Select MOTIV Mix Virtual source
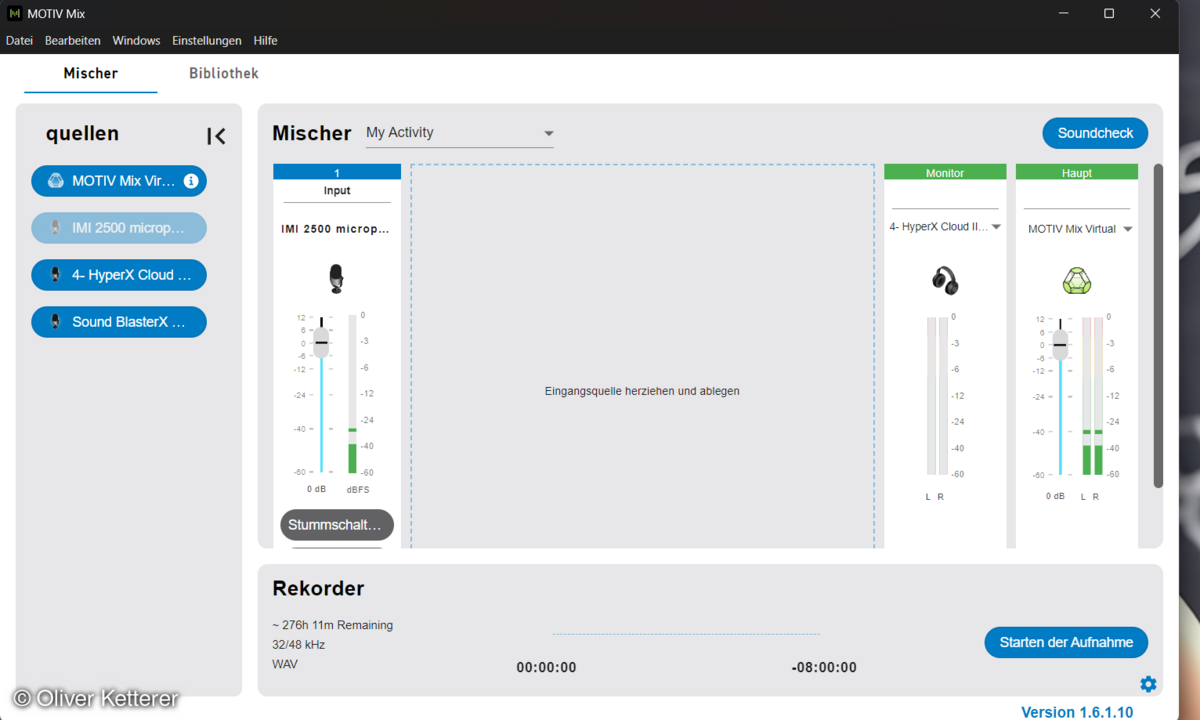The image size is (1200, 720). click(119, 181)
